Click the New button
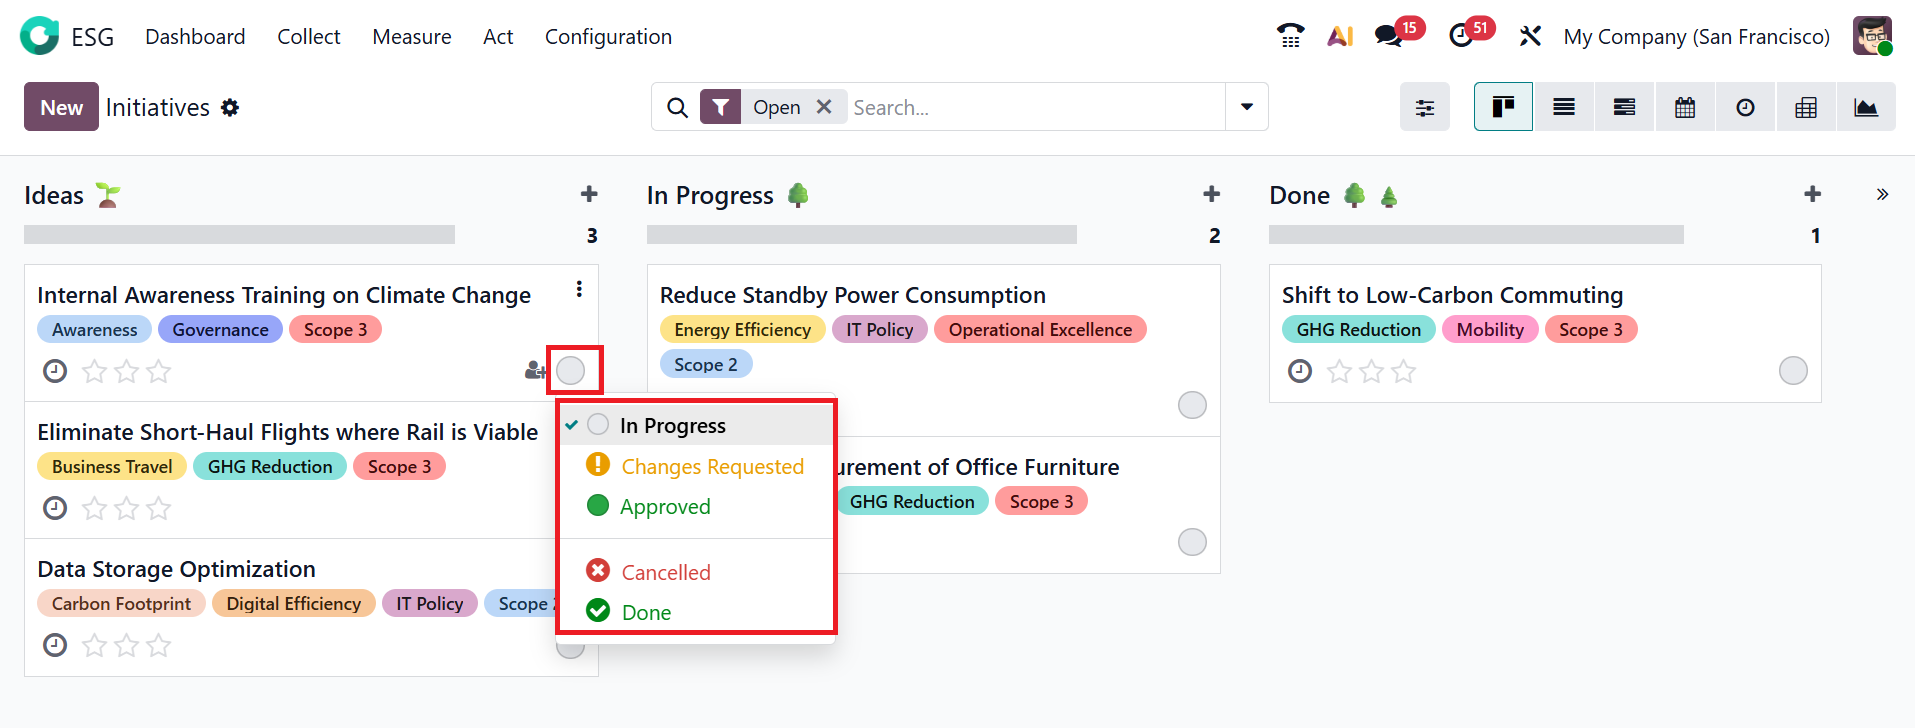 click(x=61, y=107)
